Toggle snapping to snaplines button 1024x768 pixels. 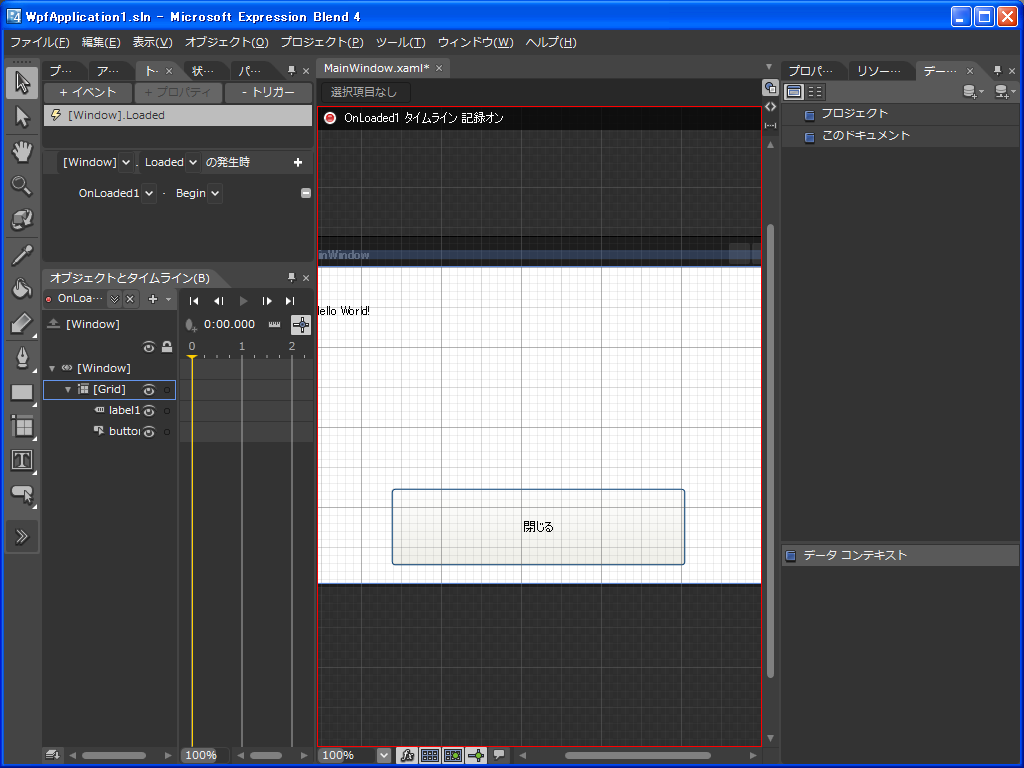coord(476,755)
